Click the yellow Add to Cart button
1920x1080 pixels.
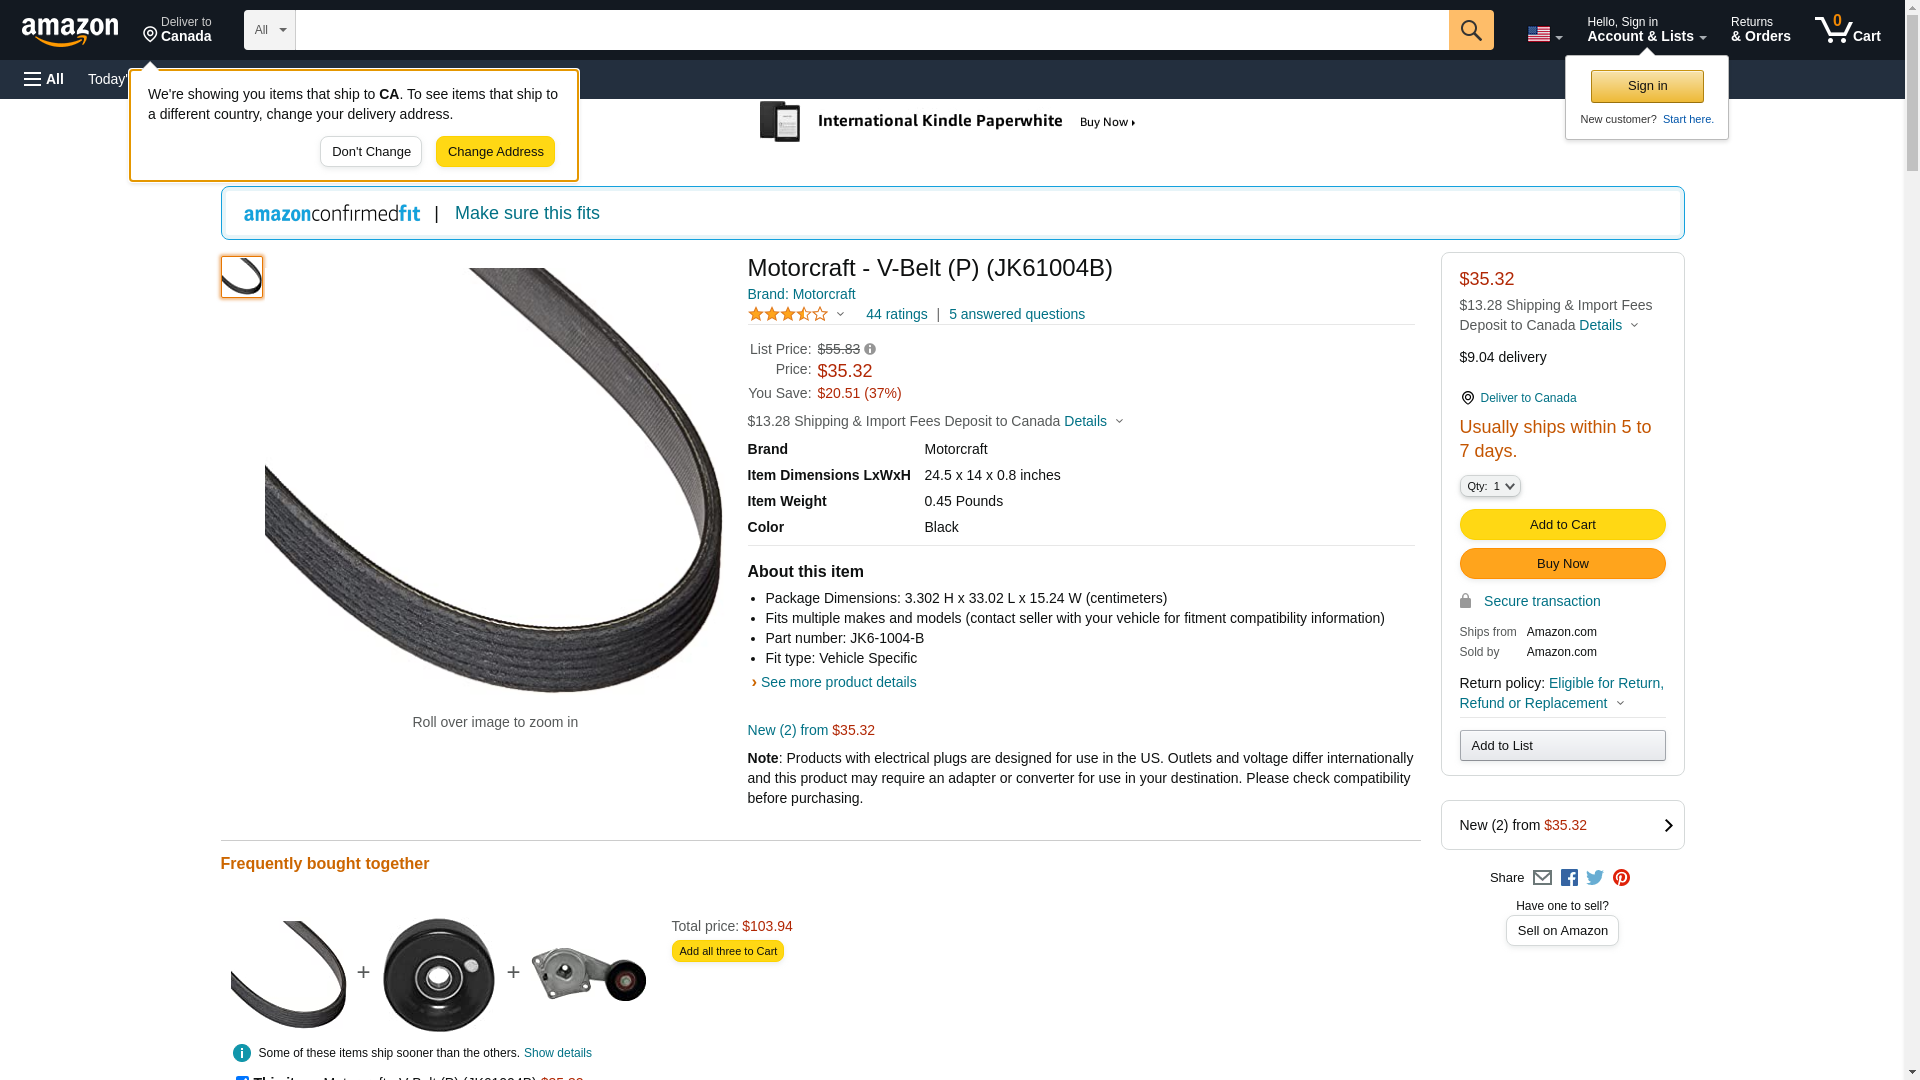[1561, 525]
